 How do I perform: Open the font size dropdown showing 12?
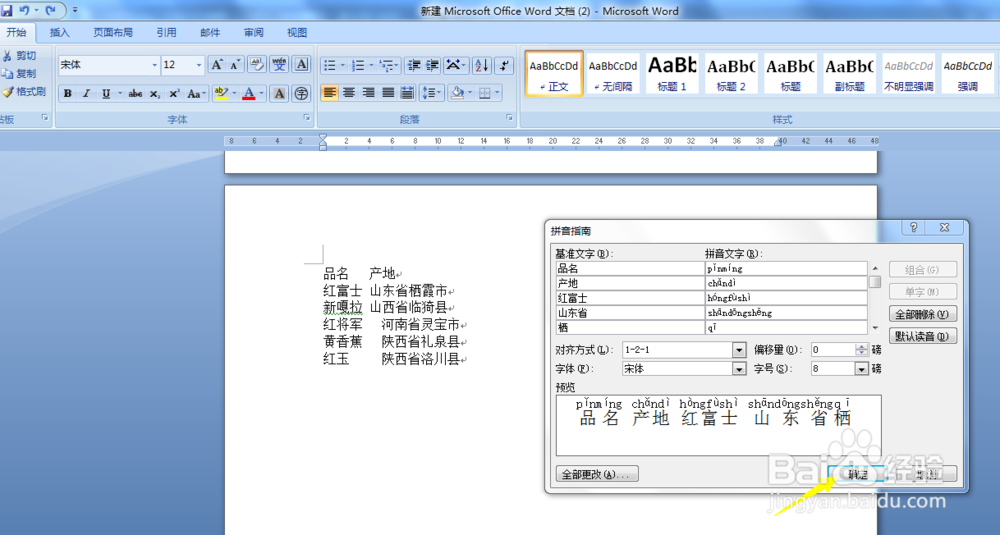(x=198, y=65)
